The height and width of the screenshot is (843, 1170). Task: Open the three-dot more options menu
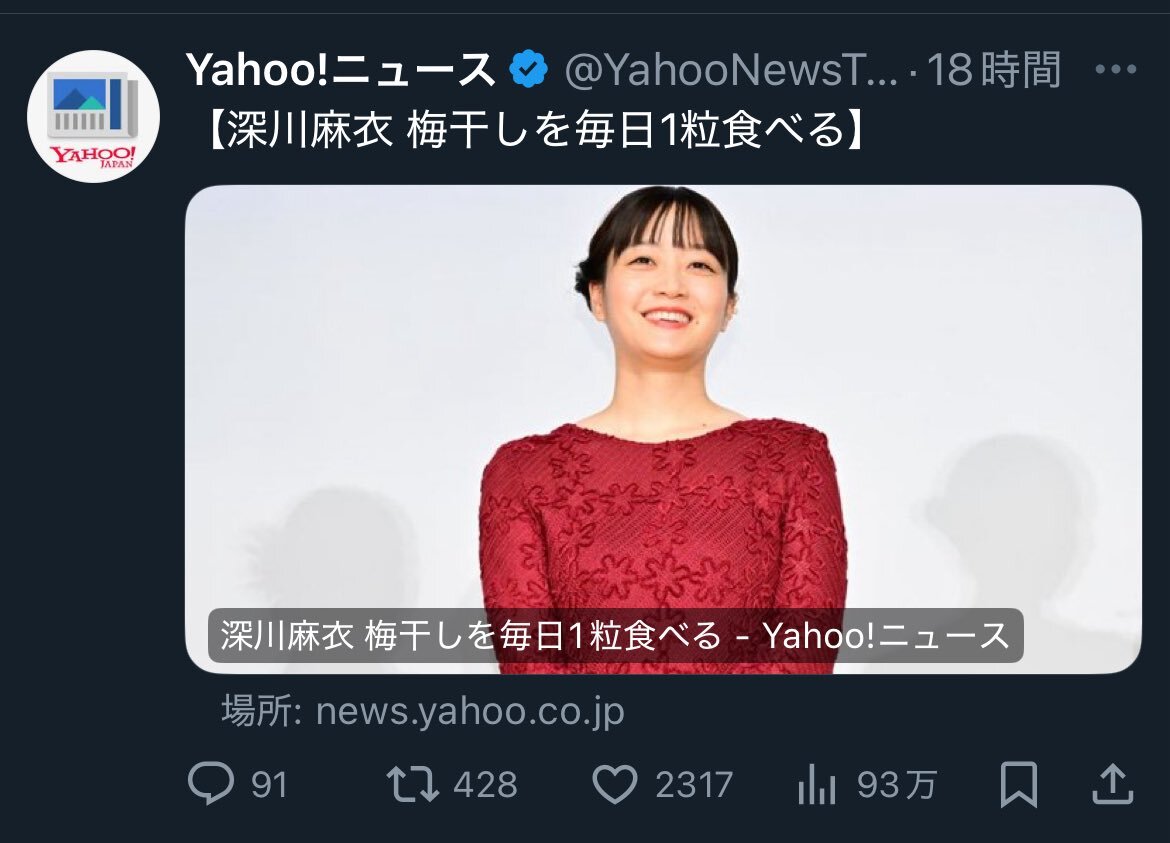pos(1116,69)
